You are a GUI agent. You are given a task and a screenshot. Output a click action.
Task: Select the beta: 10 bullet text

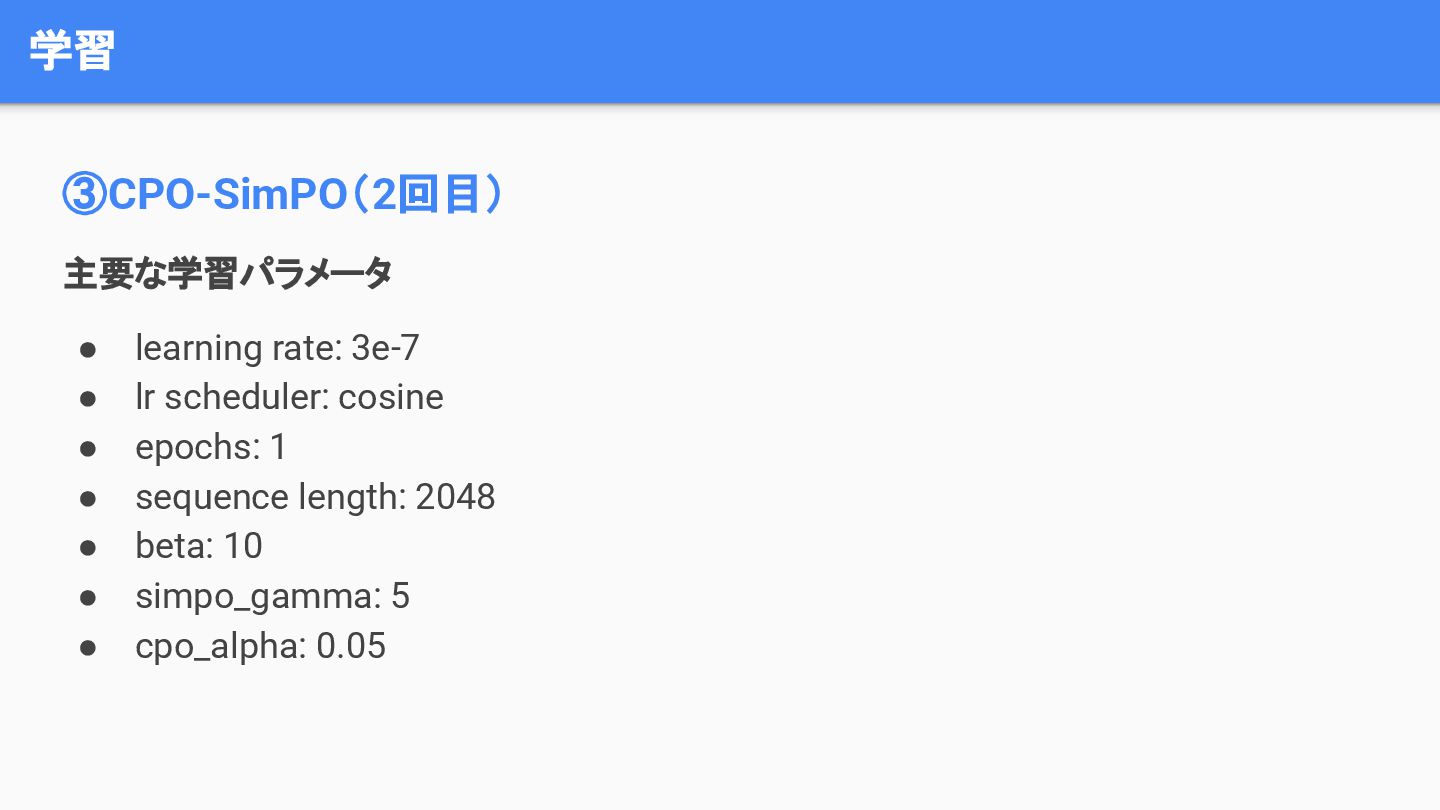tap(199, 546)
